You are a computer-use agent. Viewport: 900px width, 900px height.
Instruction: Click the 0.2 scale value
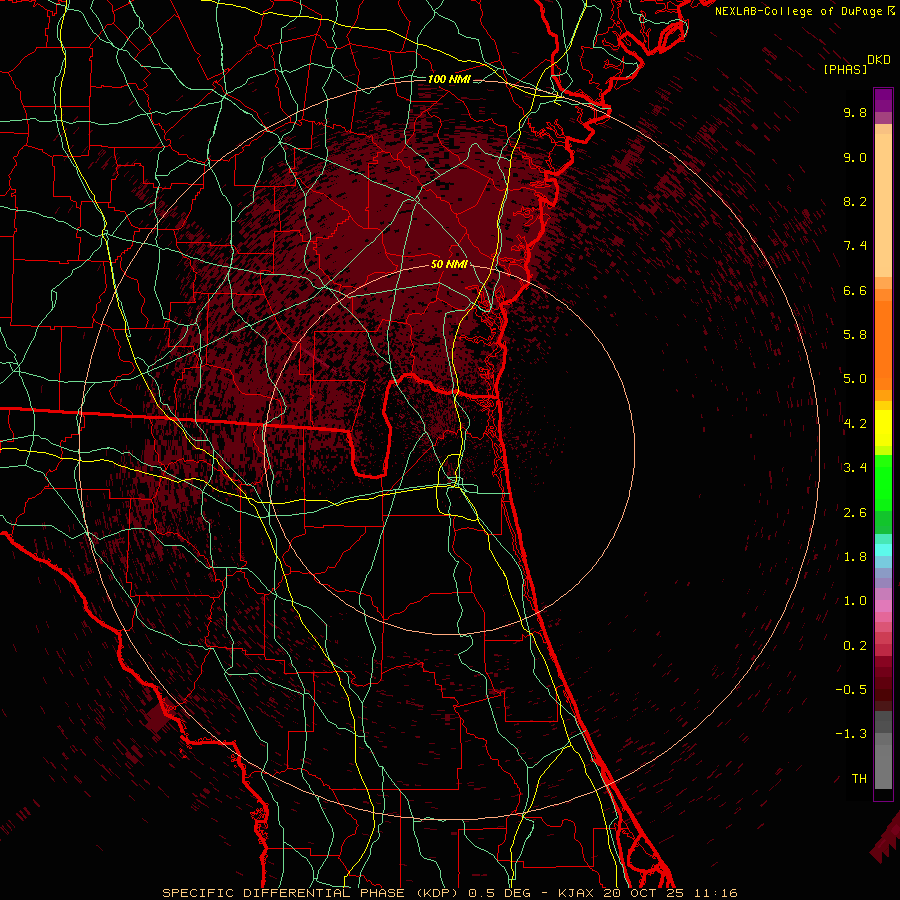coord(855,646)
